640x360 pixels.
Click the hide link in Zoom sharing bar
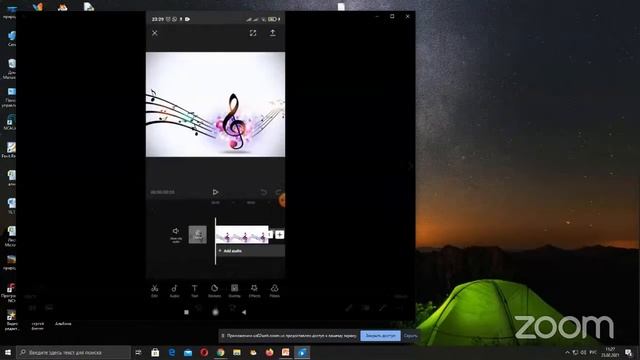click(x=410, y=336)
